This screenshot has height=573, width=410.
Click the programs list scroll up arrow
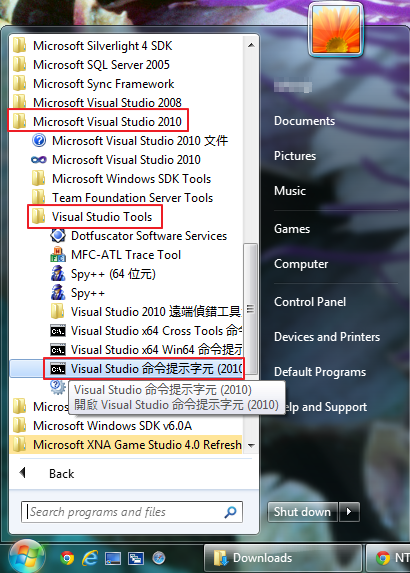pyautogui.click(x=251, y=45)
